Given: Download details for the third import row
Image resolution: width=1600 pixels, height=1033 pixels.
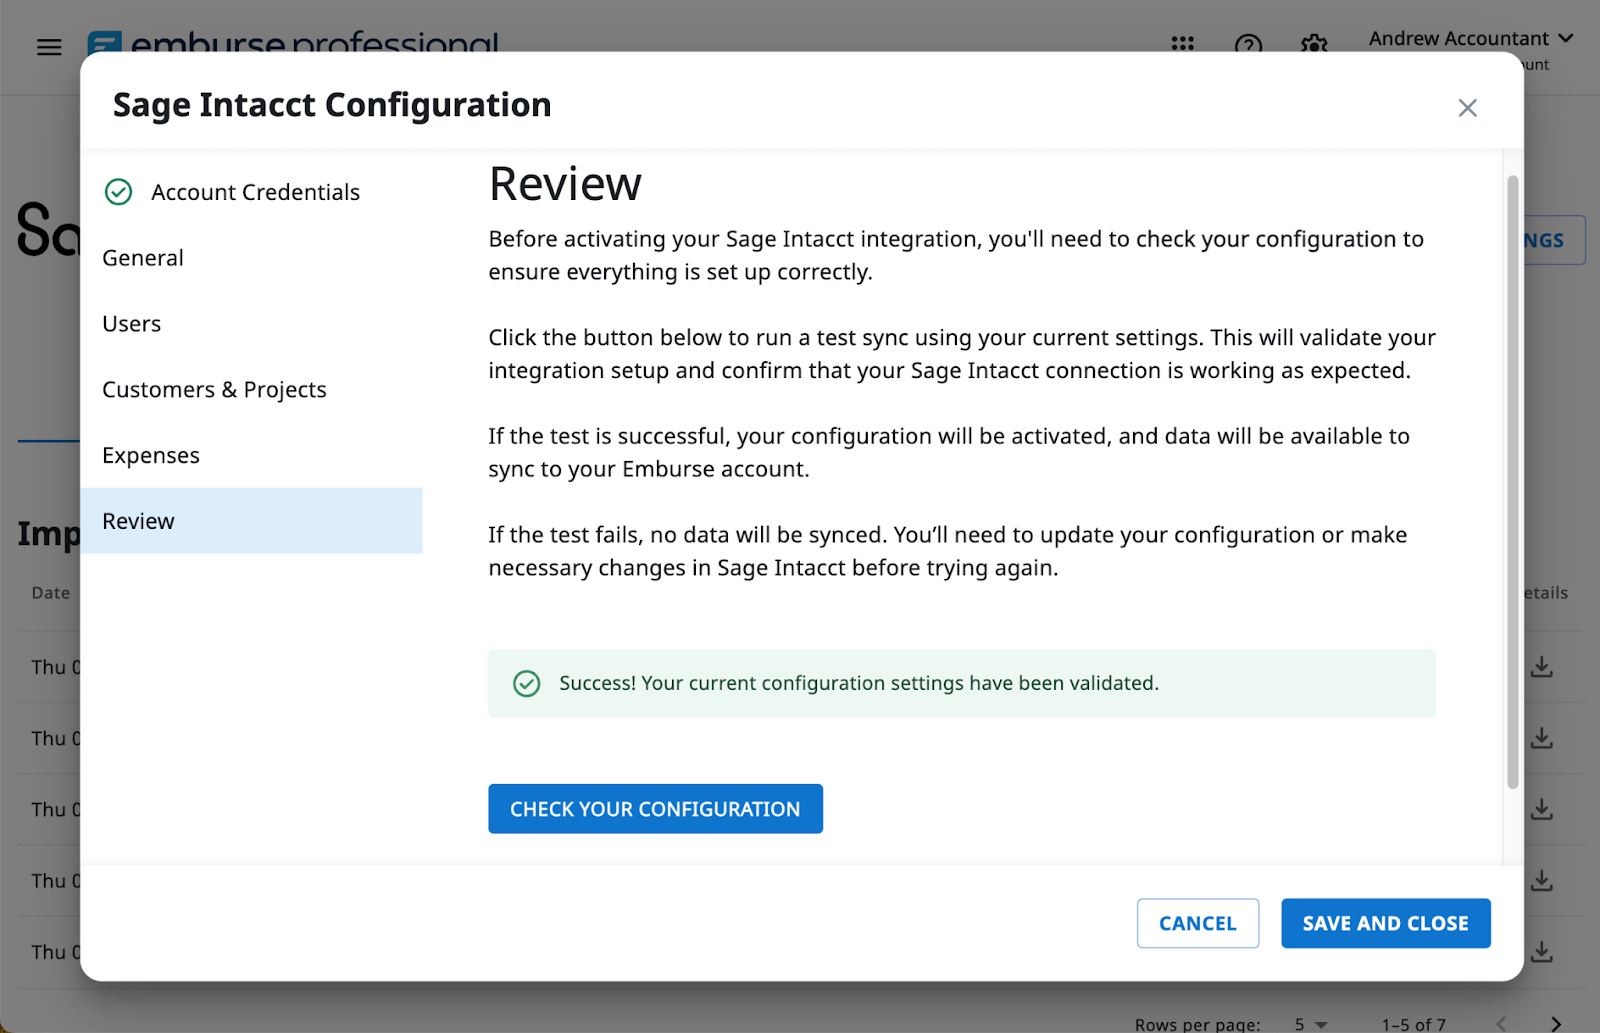Looking at the screenshot, I should 1542,809.
